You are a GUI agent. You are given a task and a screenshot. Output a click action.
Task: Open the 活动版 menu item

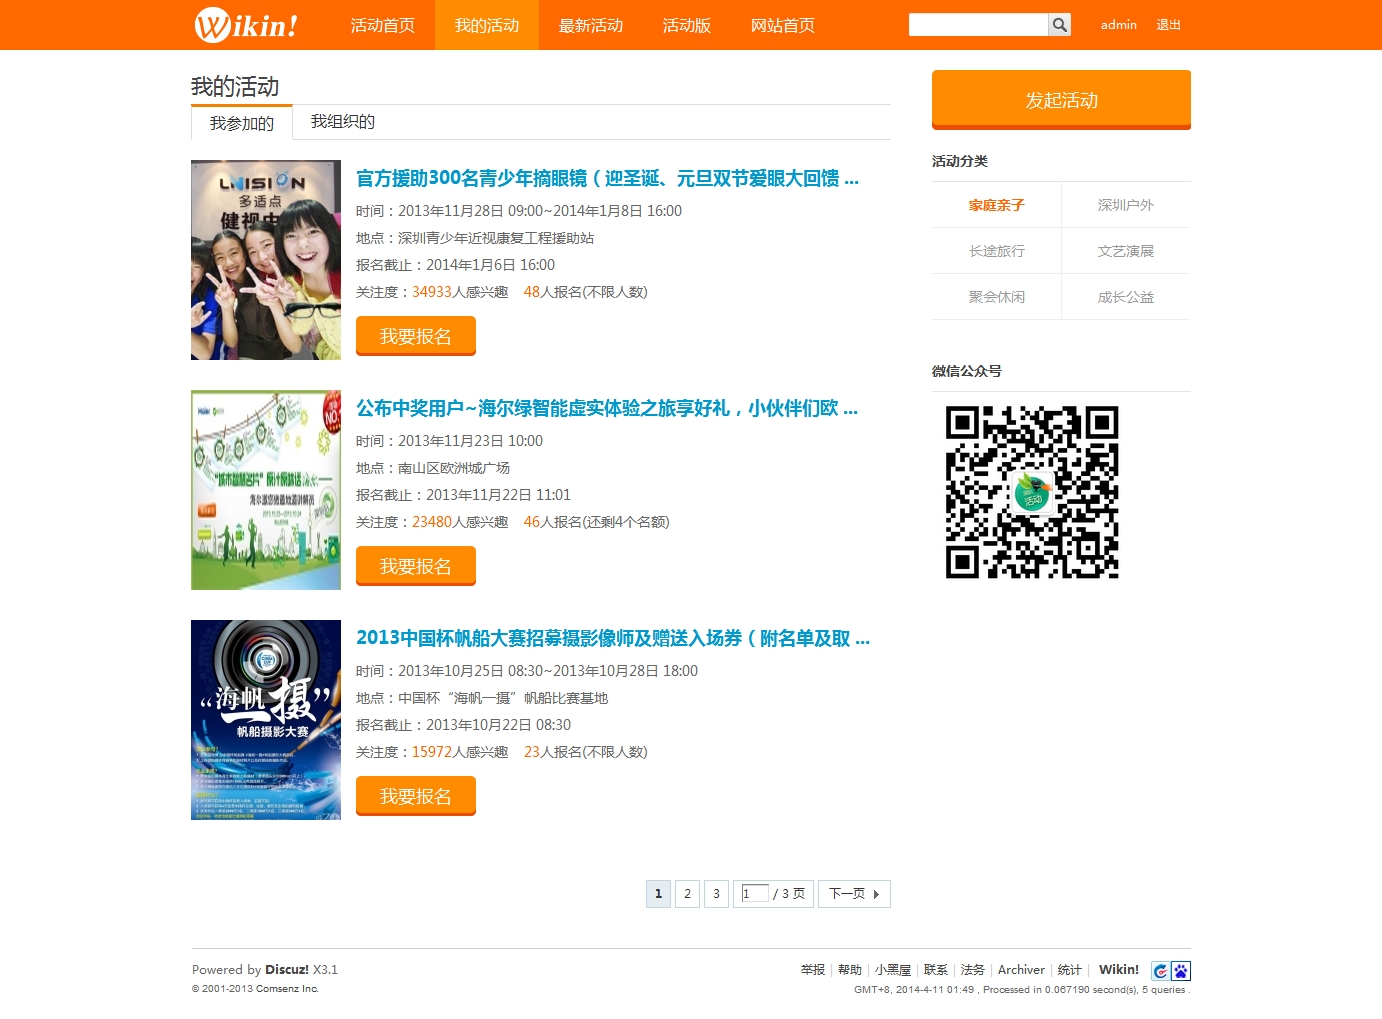point(685,25)
